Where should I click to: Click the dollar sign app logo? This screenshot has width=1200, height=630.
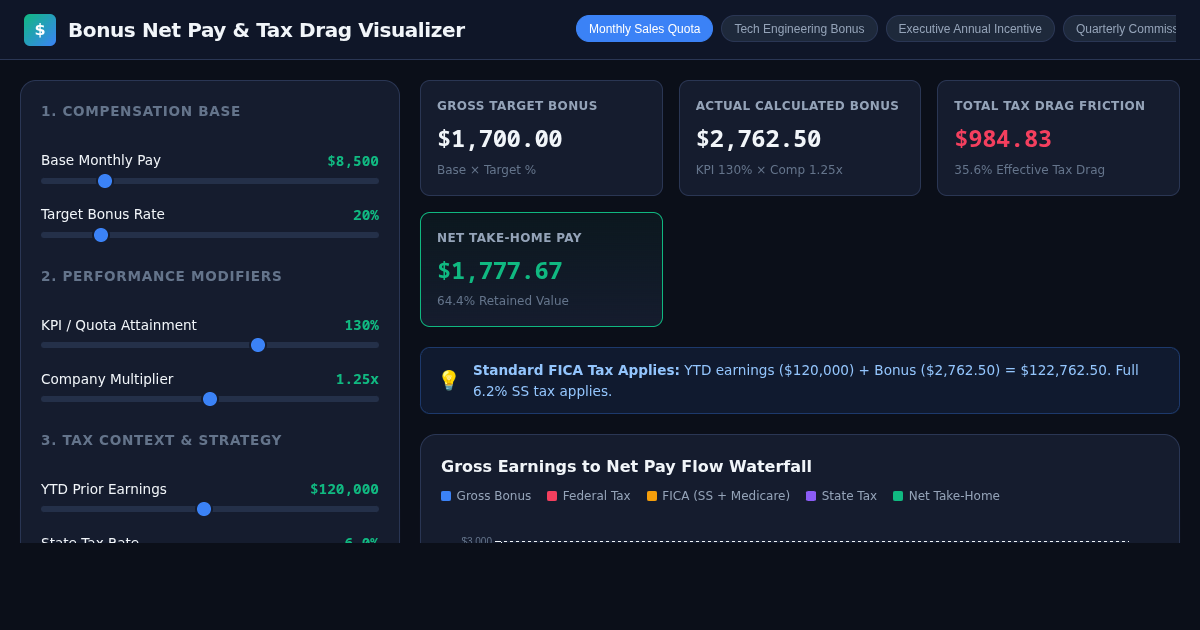[x=40, y=30]
